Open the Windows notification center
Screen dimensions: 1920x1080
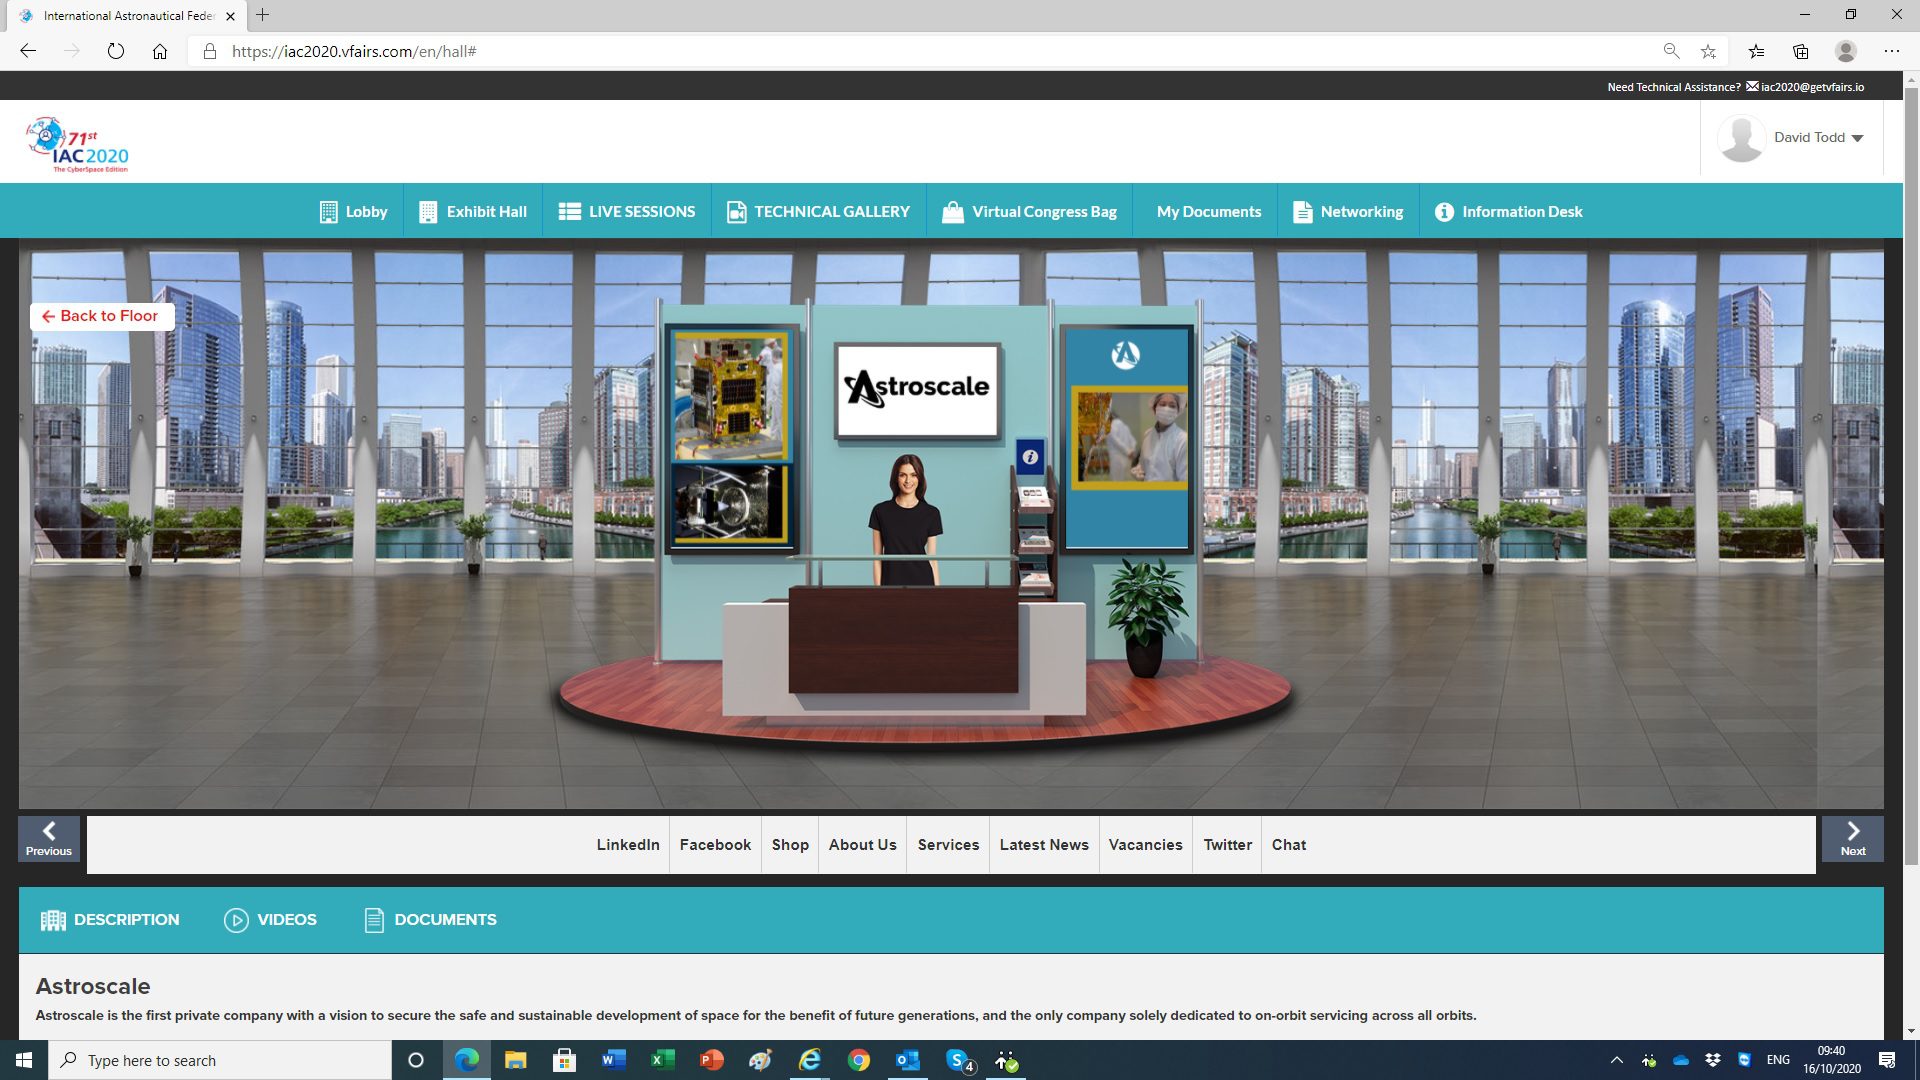point(1887,1060)
